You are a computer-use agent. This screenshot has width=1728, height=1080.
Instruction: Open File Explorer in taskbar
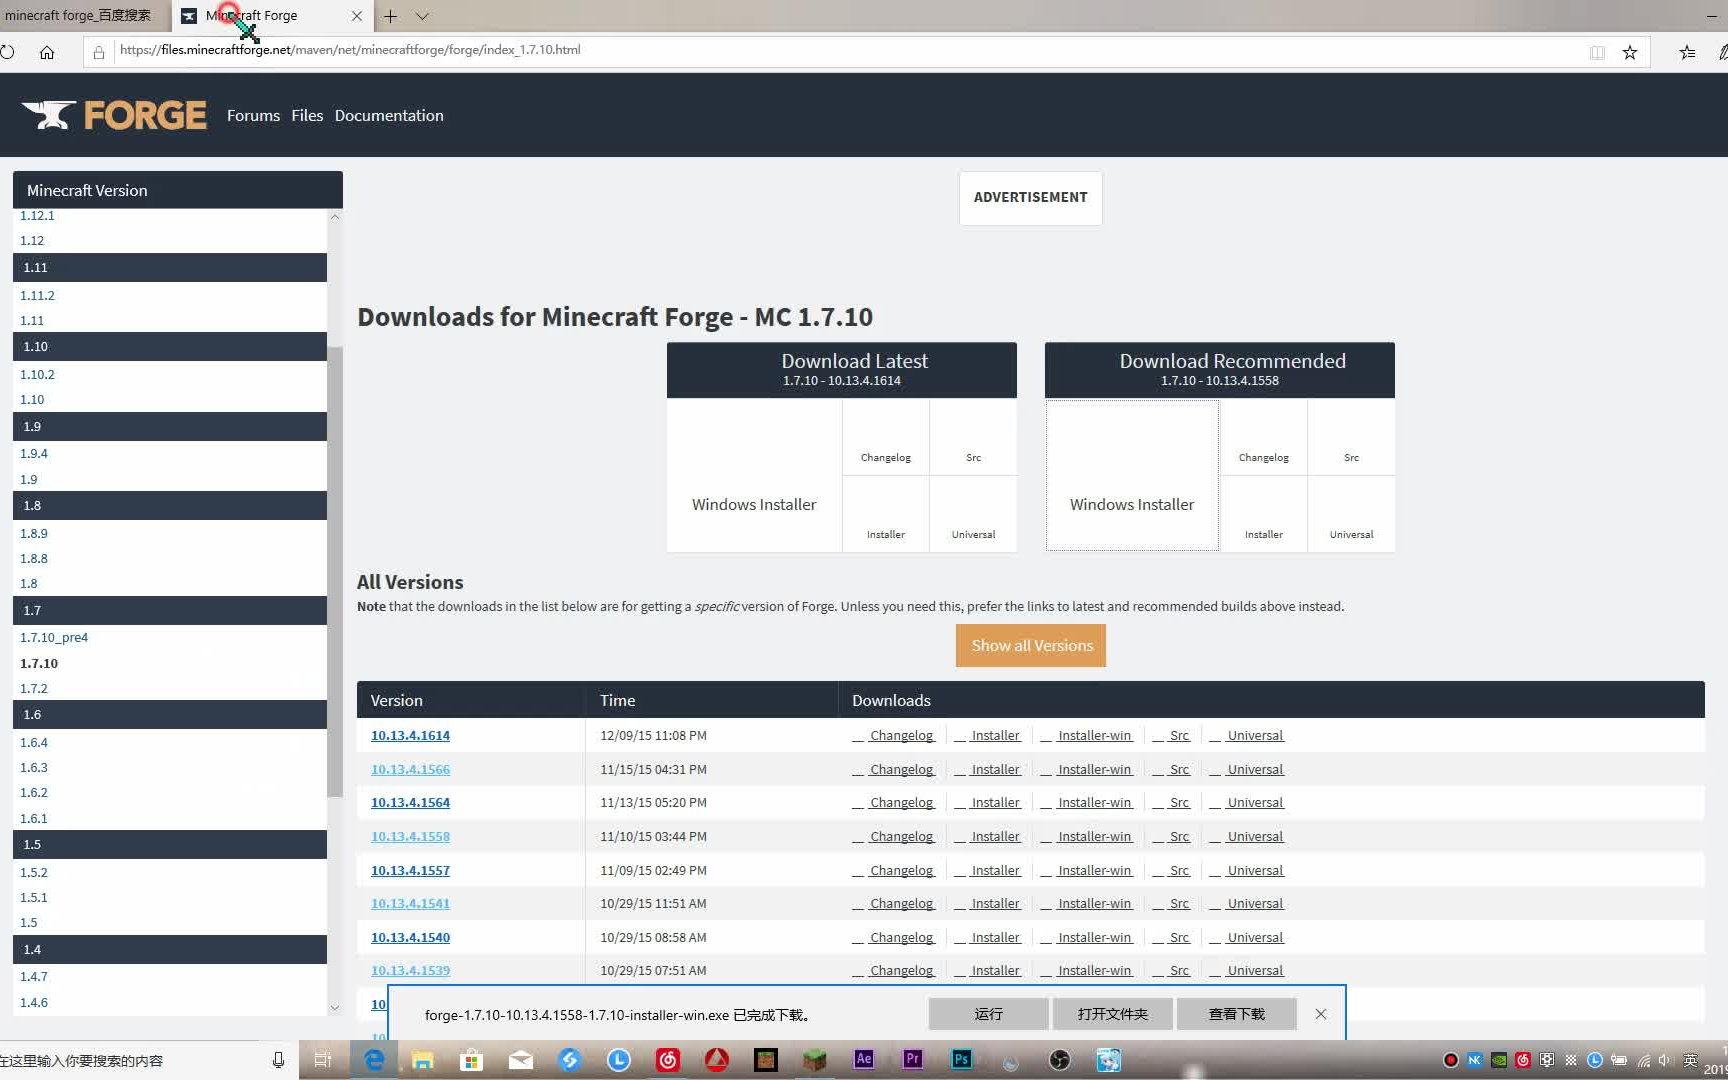(423, 1060)
